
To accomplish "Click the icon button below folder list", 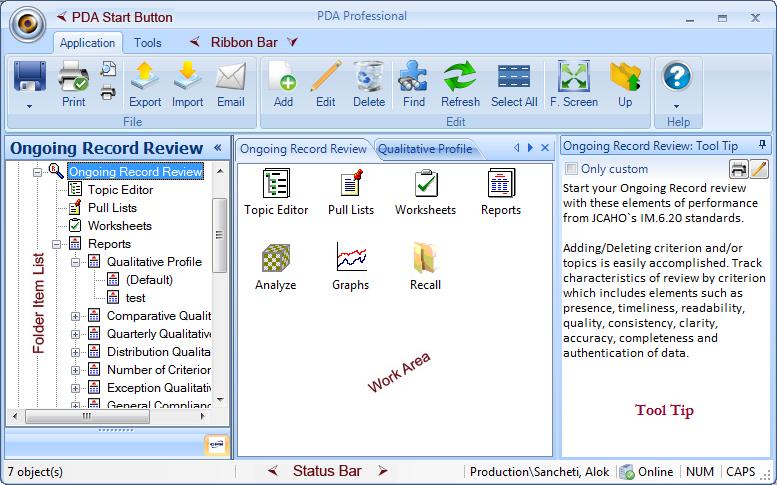I will (217, 444).
